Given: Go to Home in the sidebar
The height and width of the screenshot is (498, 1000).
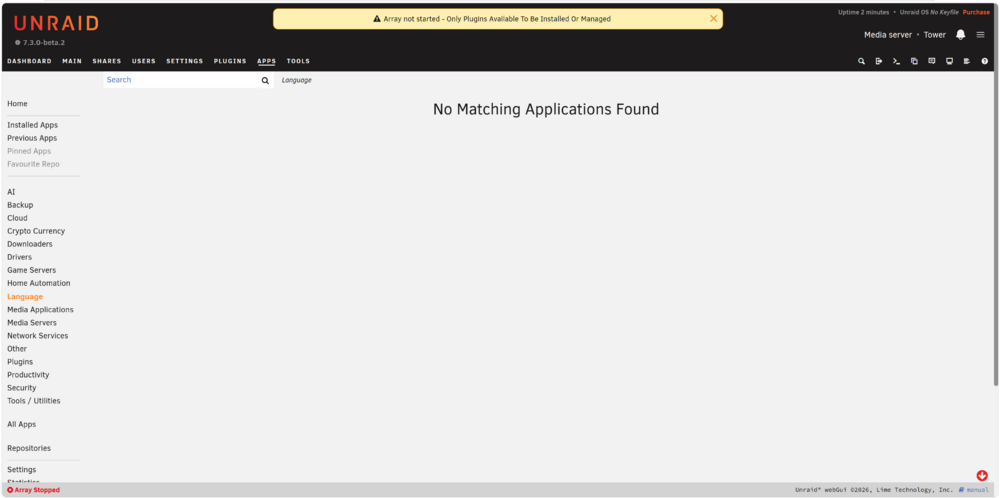Looking at the screenshot, I should click(x=17, y=103).
